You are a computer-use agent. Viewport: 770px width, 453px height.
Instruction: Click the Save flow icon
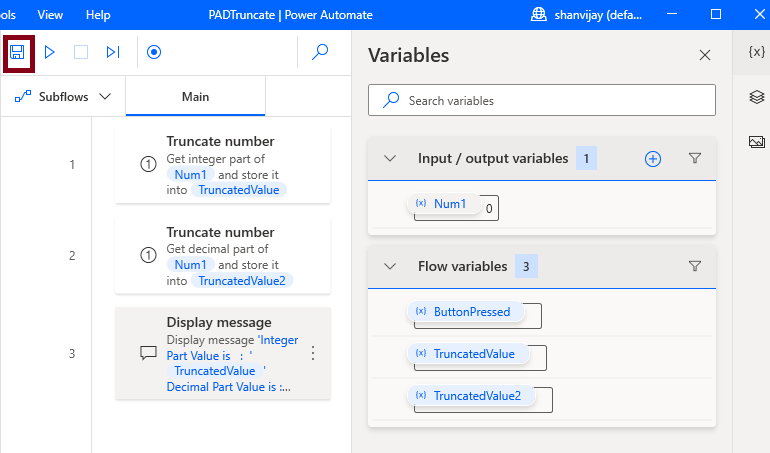click(x=17, y=52)
